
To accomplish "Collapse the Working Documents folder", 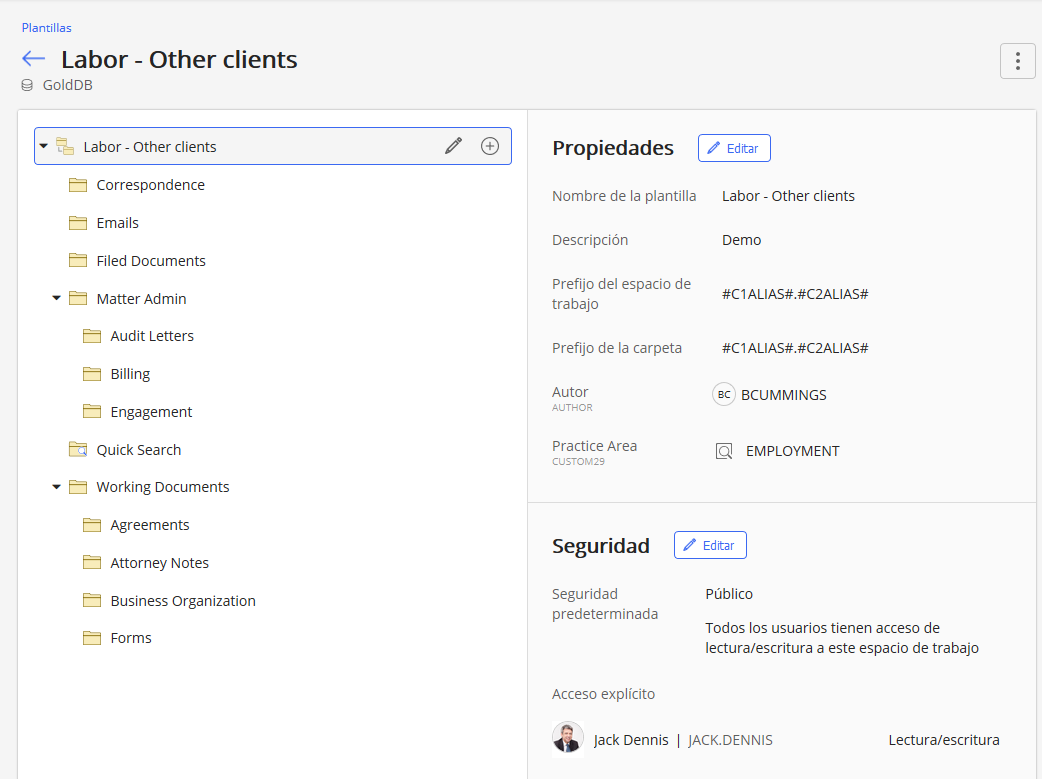I will point(57,487).
